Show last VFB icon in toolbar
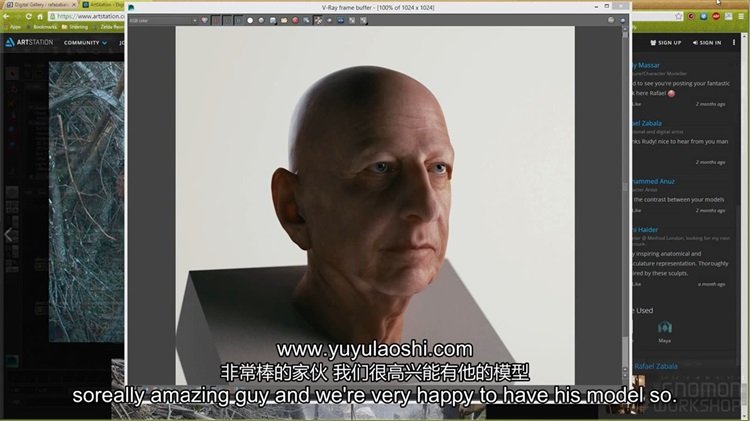This screenshot has height=421, width=750. [x=352, y=21]
